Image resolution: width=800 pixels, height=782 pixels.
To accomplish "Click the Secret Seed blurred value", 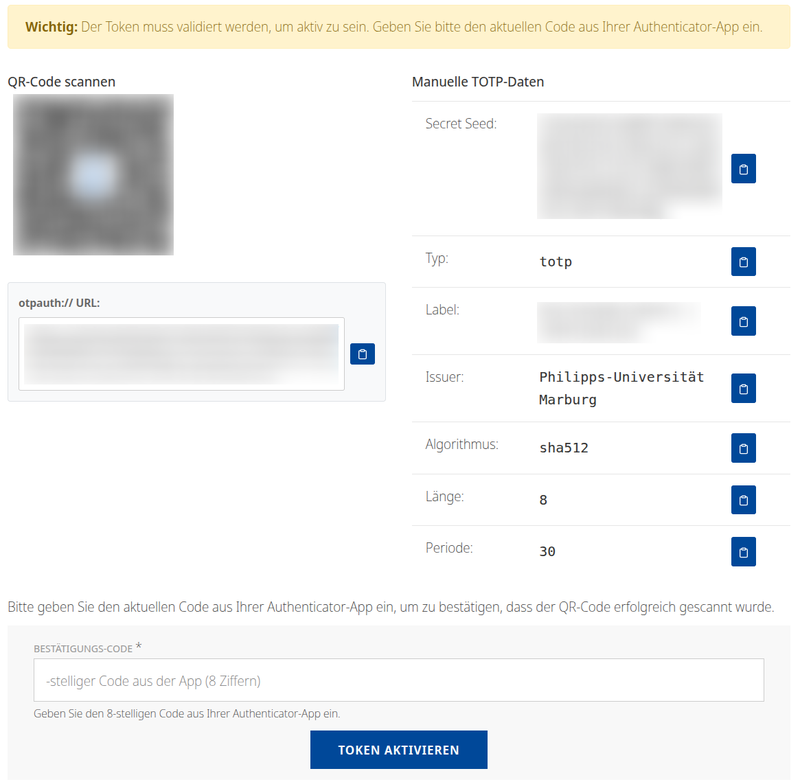I will pyautogui.click(x=629, y=166).
